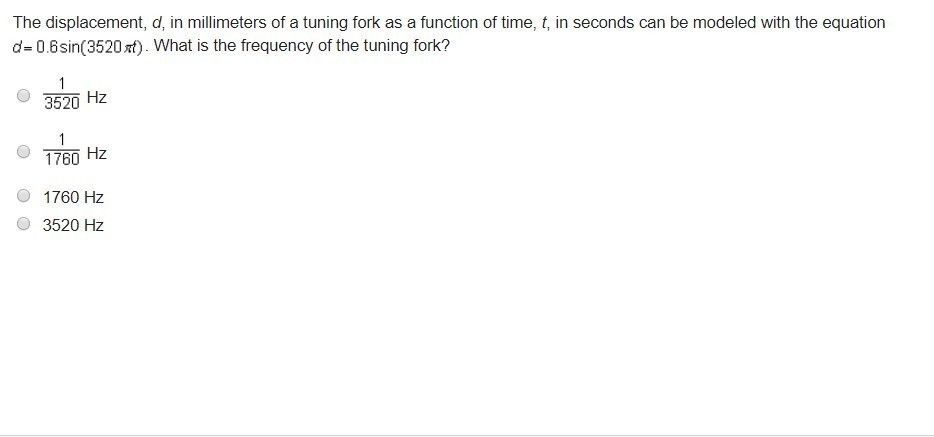Screen dimensions: 934x437
Task: Click the 1 over 1760 fraction
Action: [61, 150]
